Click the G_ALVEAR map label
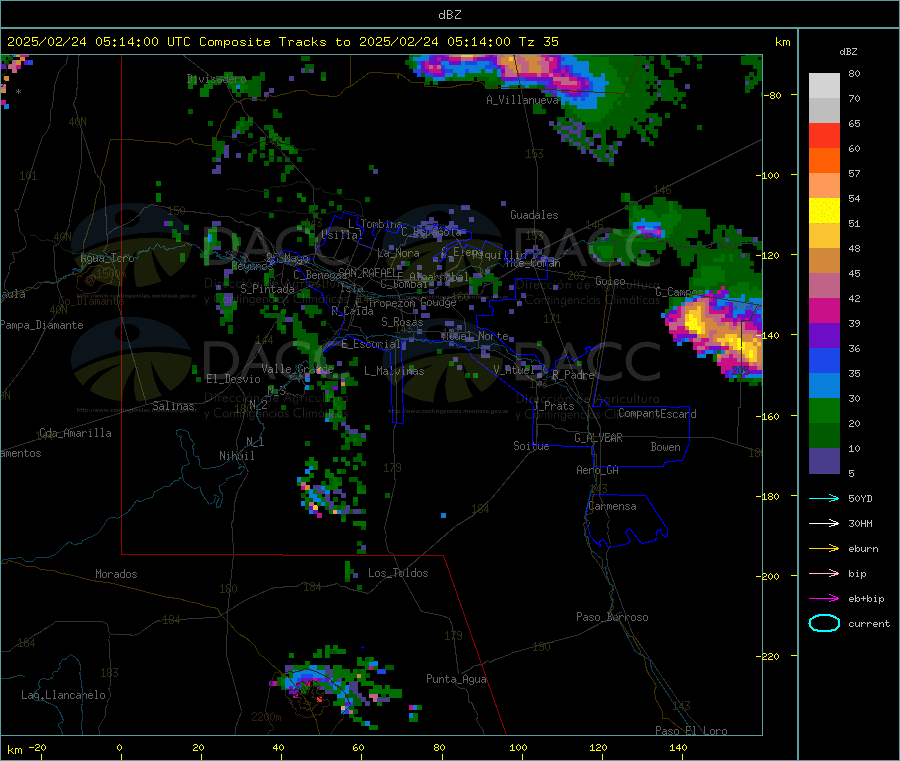 pos(598,438)
